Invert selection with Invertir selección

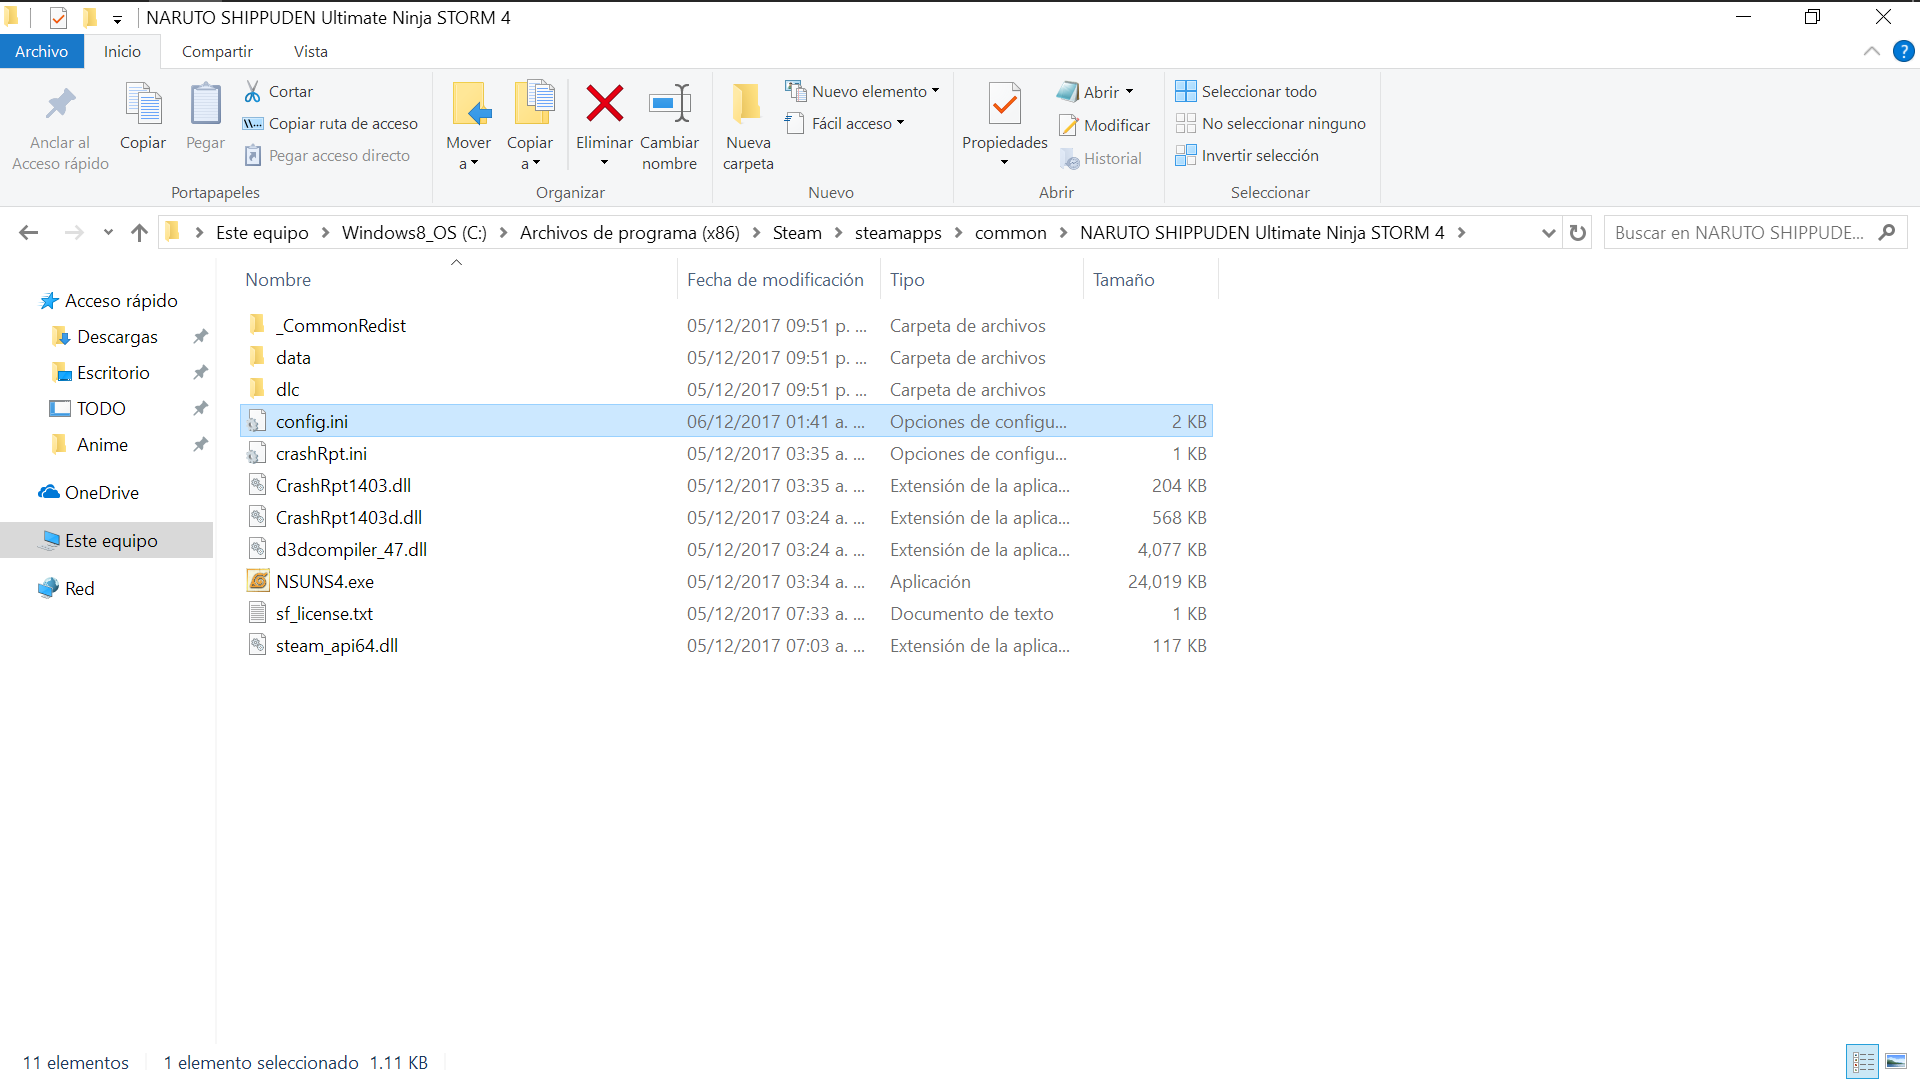(x=1247, y=155)
